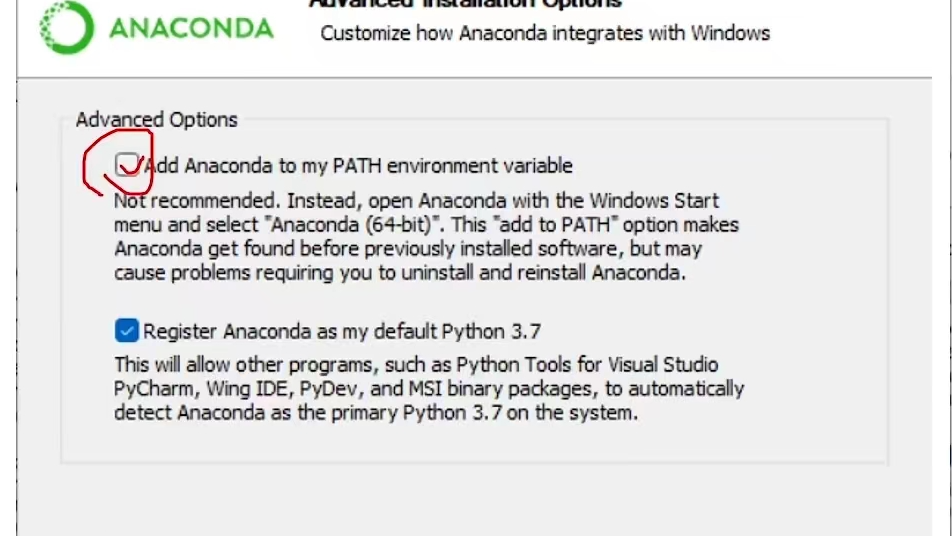The height and width of the screenshot is (536, 952).
Task: Uncheck Register Anaconda as default Python checkbox
Action: tap(126, 330)
